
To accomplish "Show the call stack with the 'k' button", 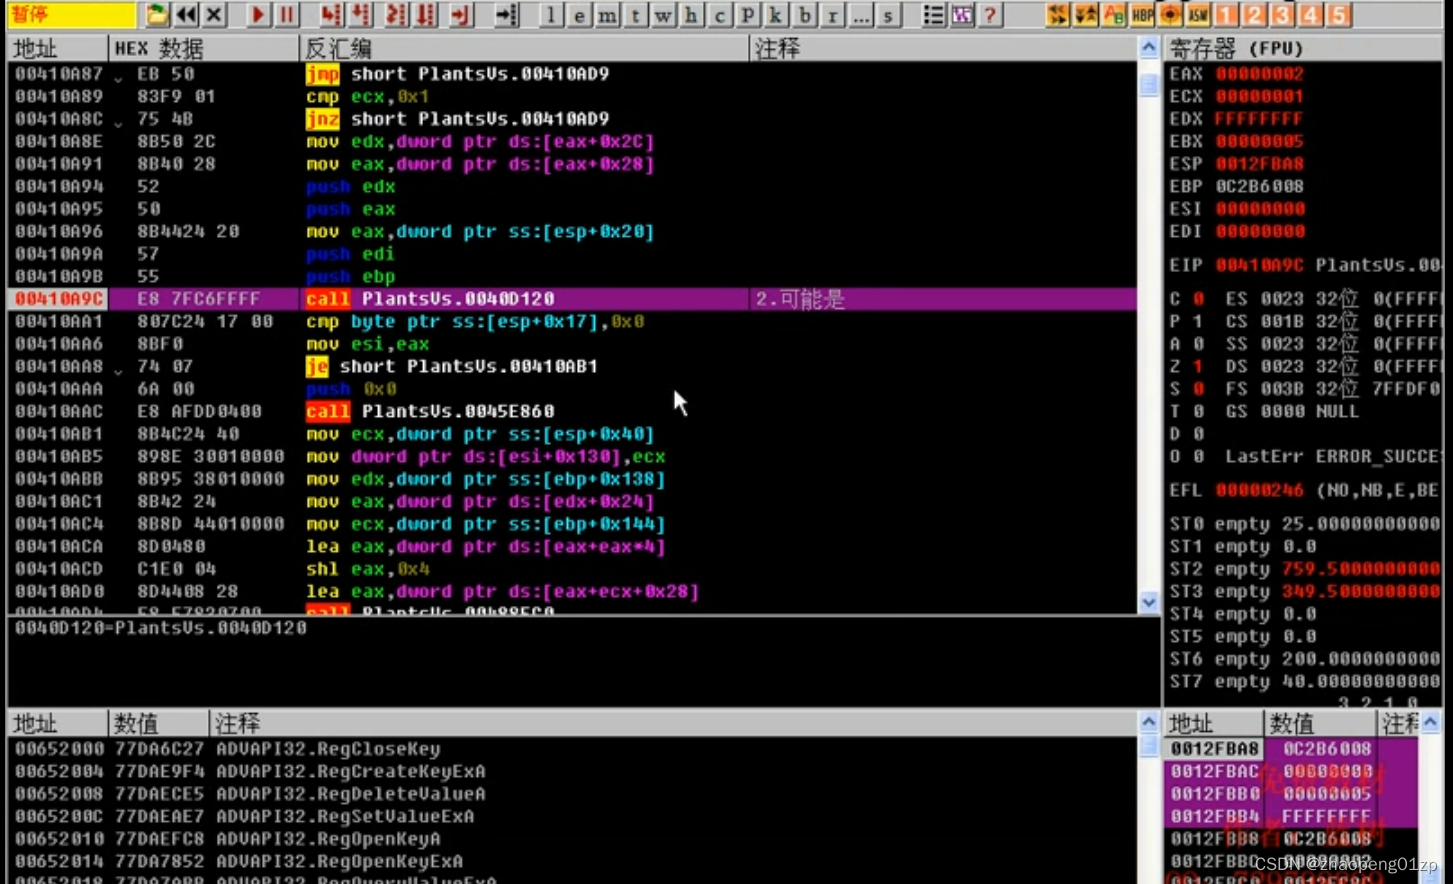I will [775, 16].
